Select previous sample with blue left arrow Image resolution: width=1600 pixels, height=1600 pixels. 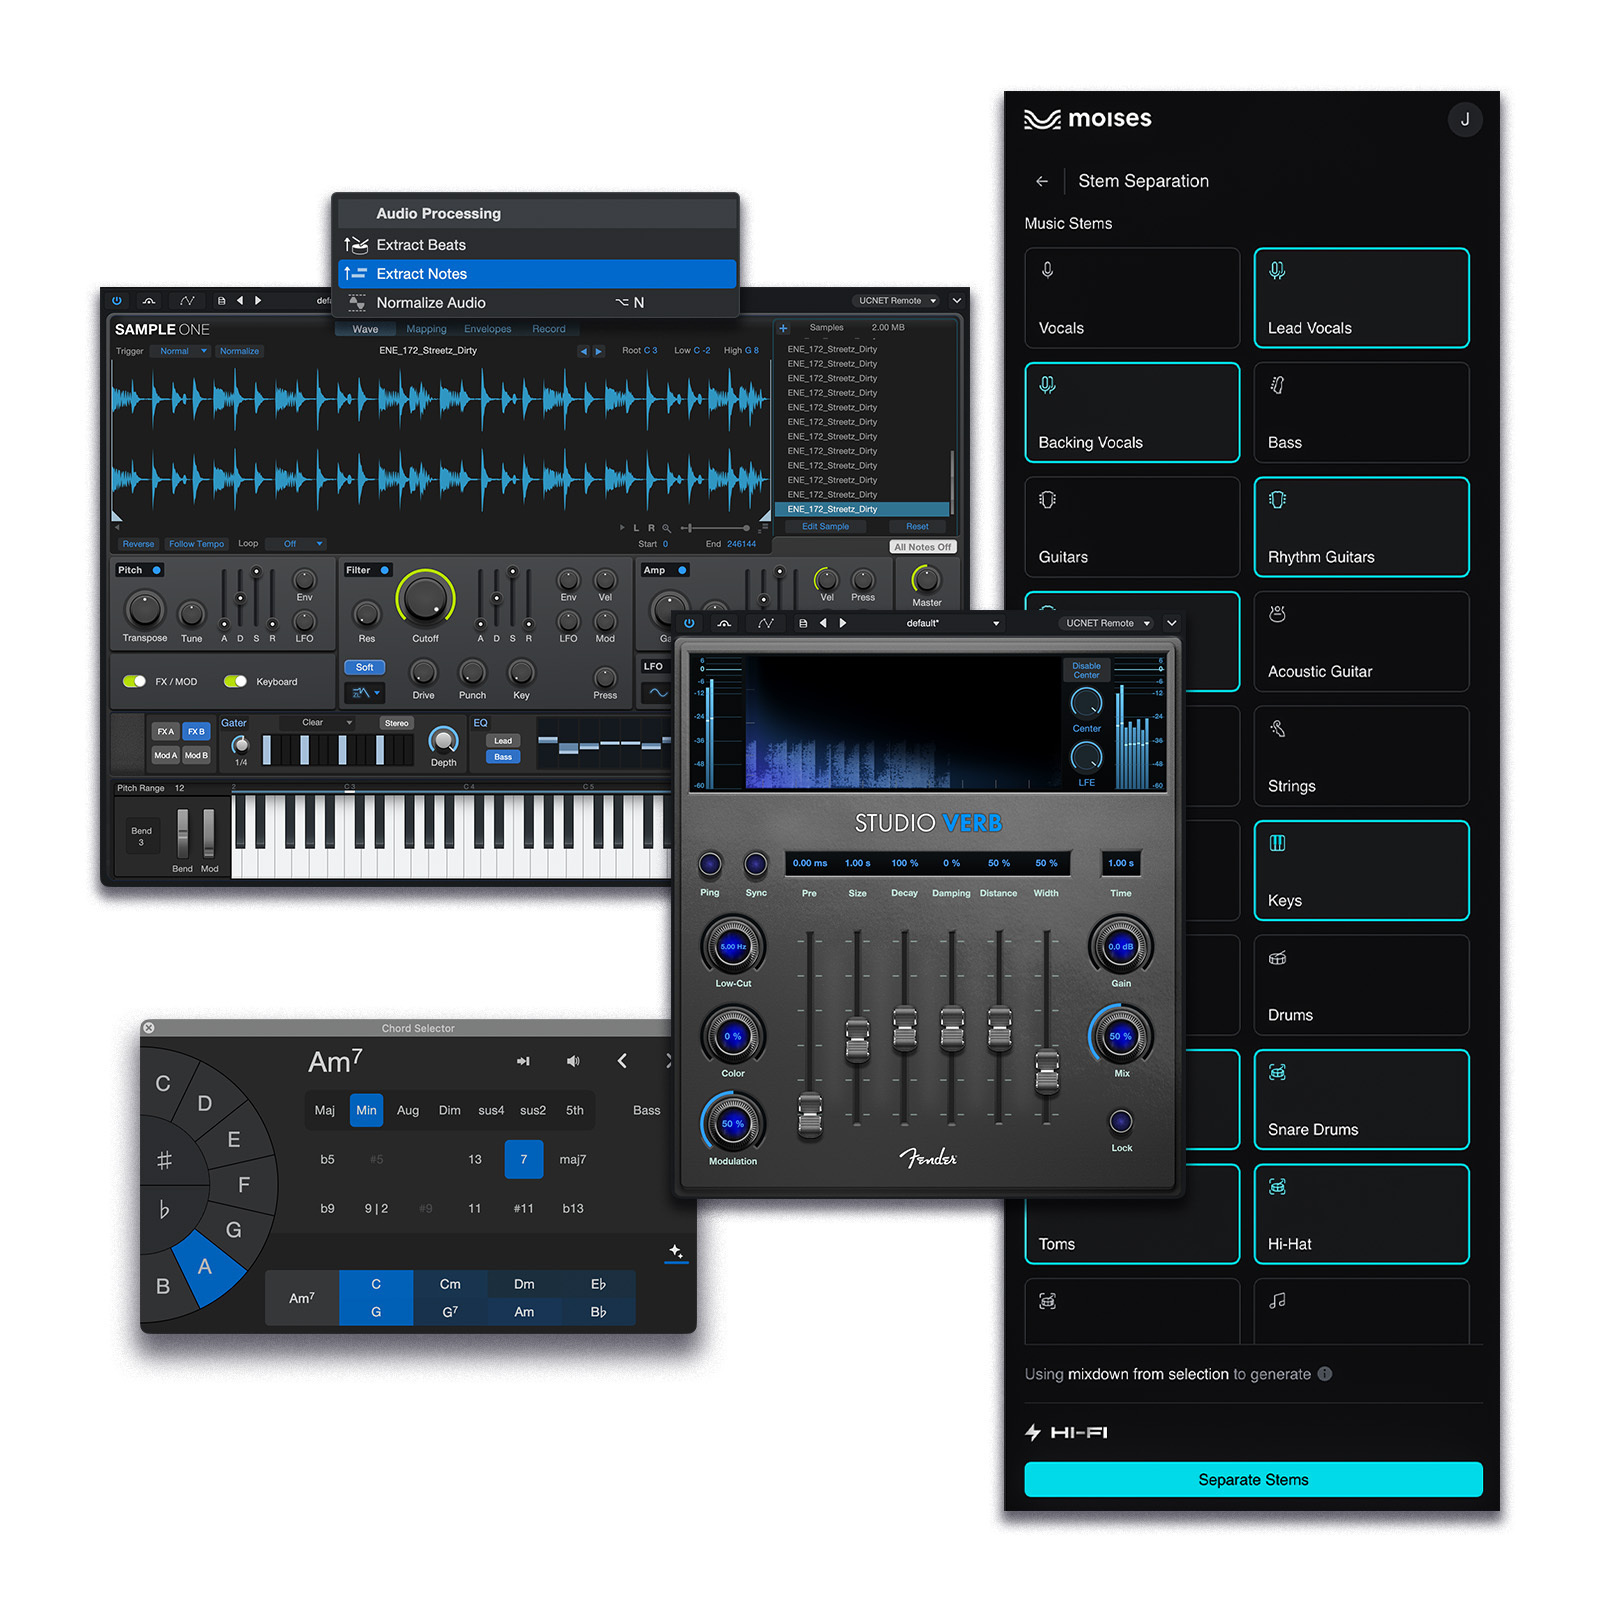click(584, 351)
